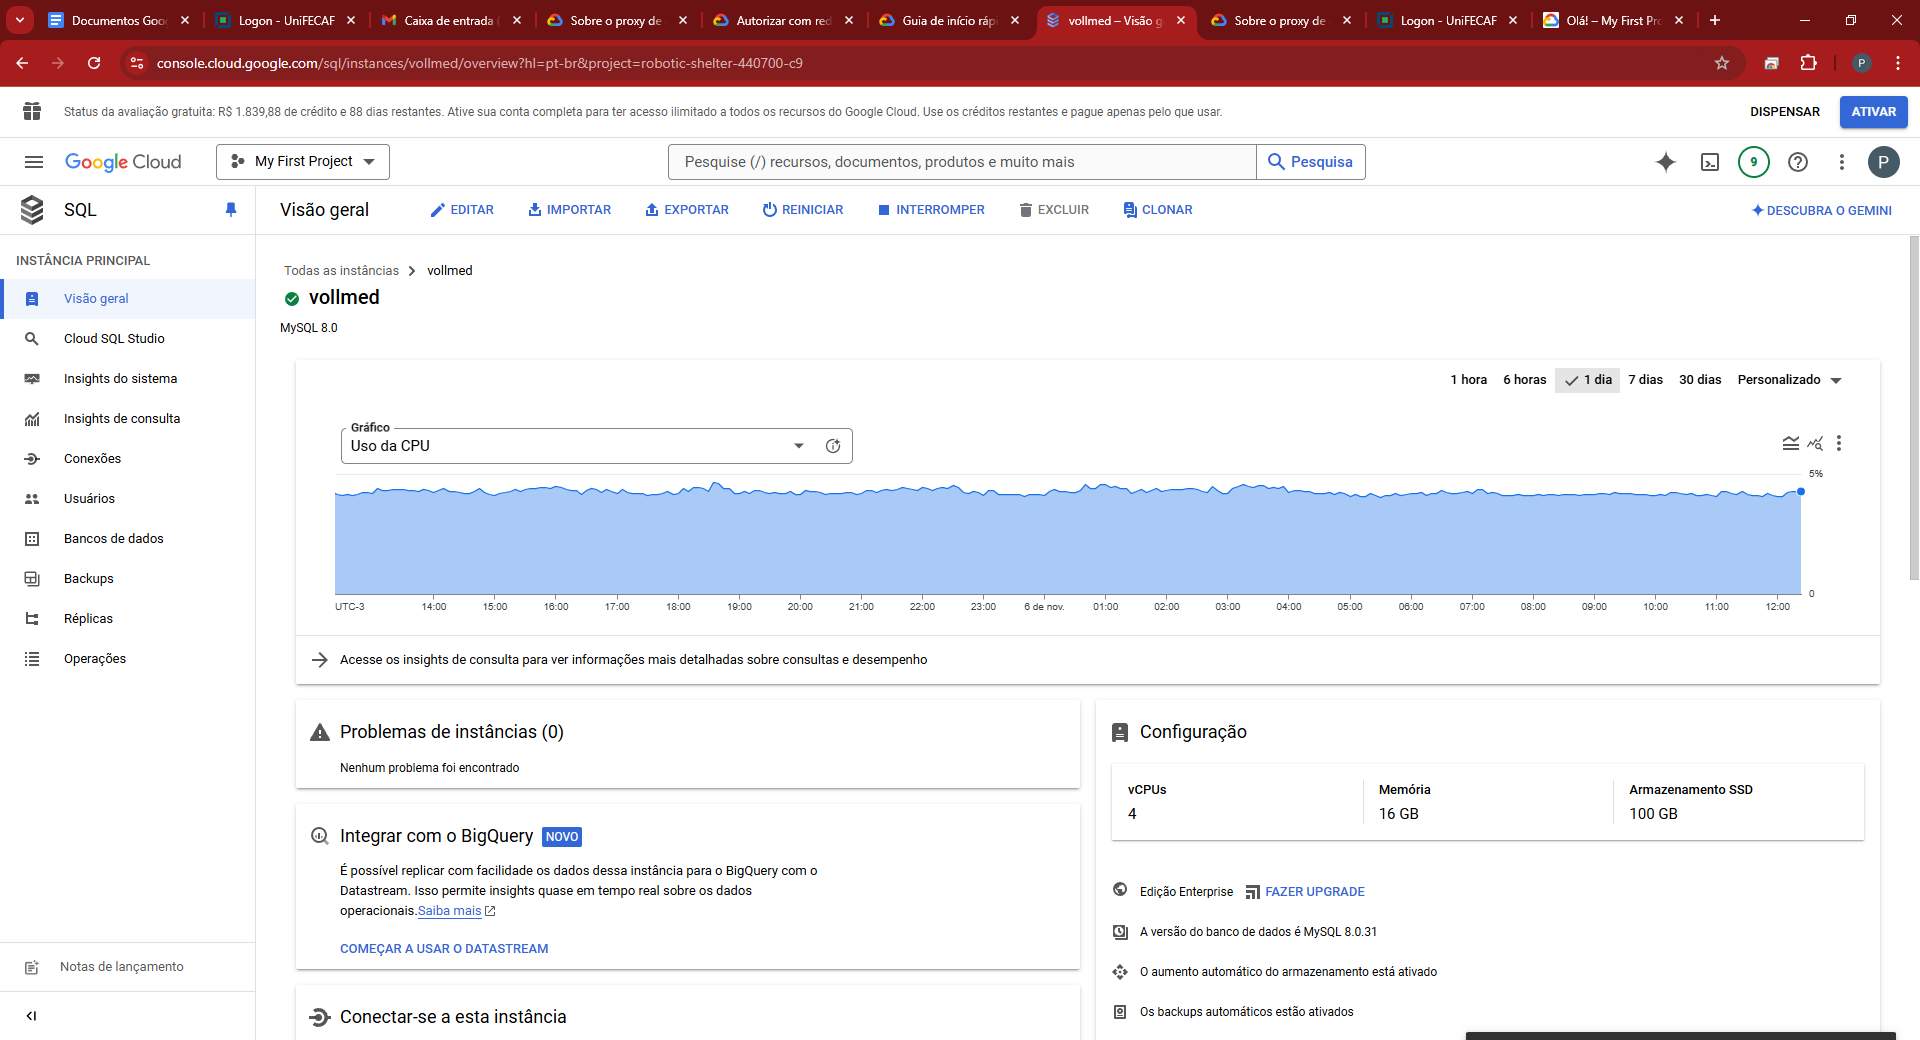
Task: Open the My First Project selector
Action: (303, 162)
